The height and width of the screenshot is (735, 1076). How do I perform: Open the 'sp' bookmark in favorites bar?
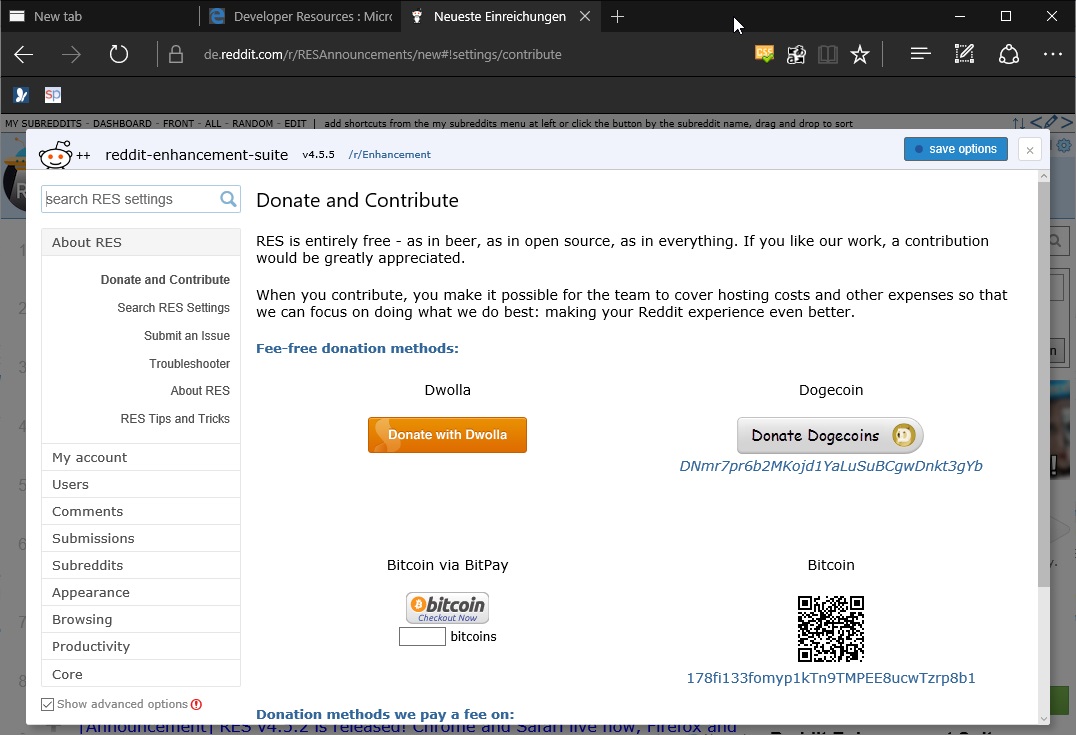click(x=53, y=95)
